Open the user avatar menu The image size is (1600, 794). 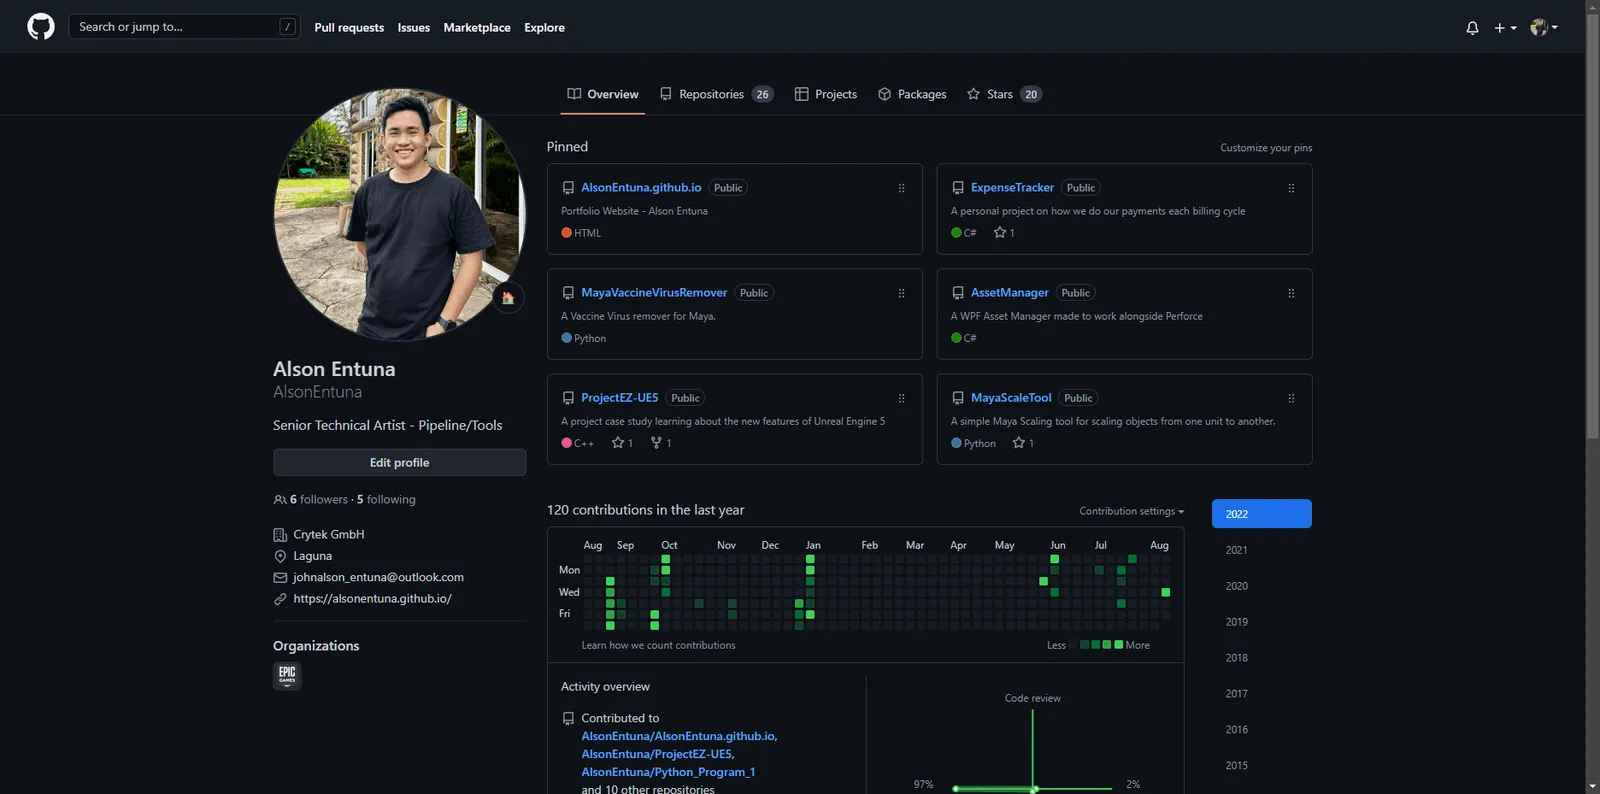[x=1544, y=28]
